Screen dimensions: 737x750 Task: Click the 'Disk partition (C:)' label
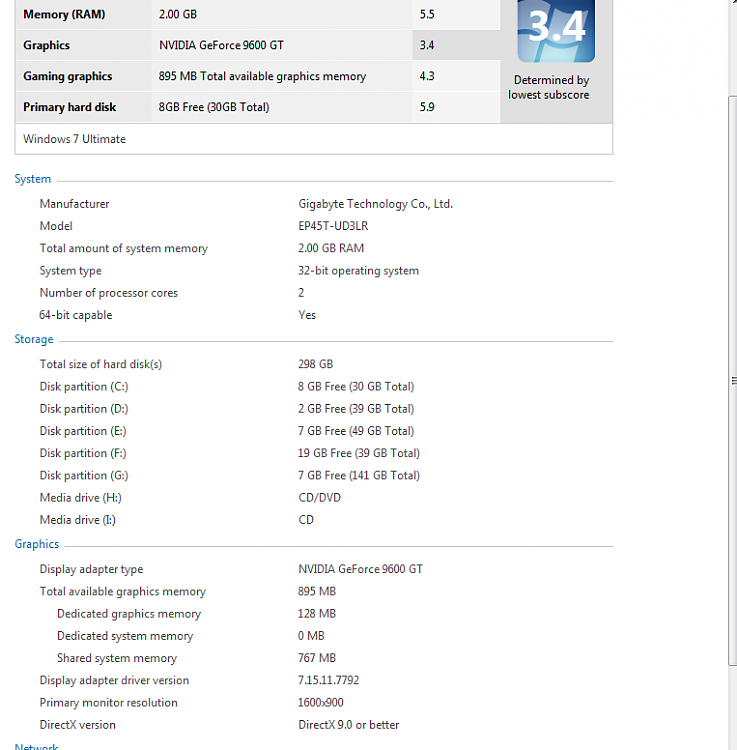point(84,386)
